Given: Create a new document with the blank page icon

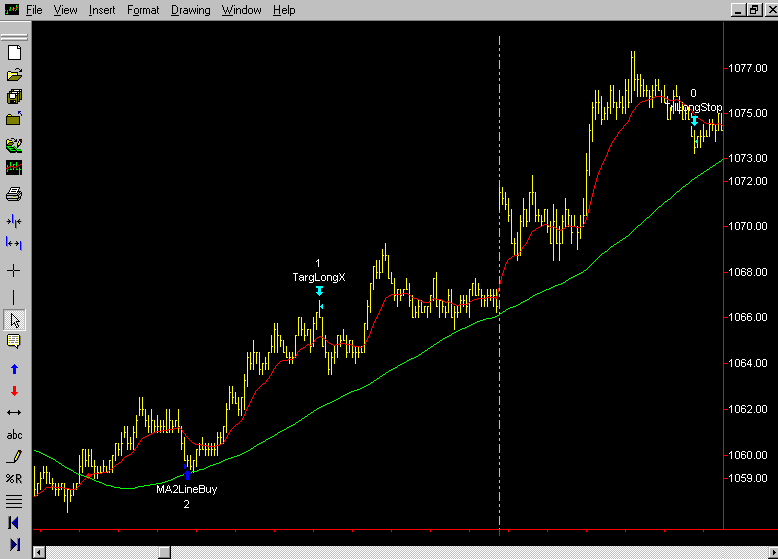Looking at the screenshot, I should (14, 53).
